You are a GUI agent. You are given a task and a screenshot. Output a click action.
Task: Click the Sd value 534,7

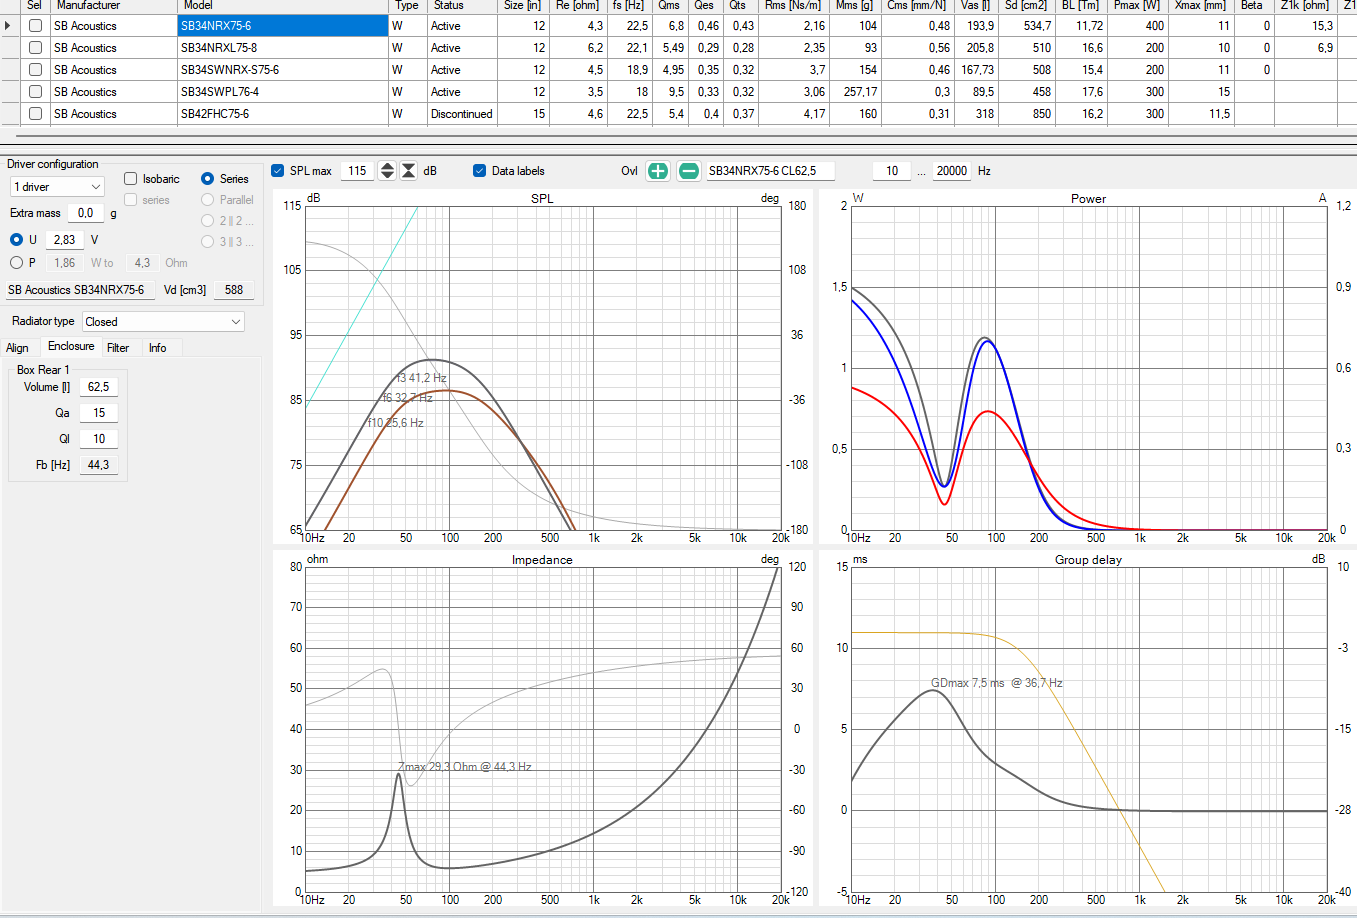[1028, 26]
